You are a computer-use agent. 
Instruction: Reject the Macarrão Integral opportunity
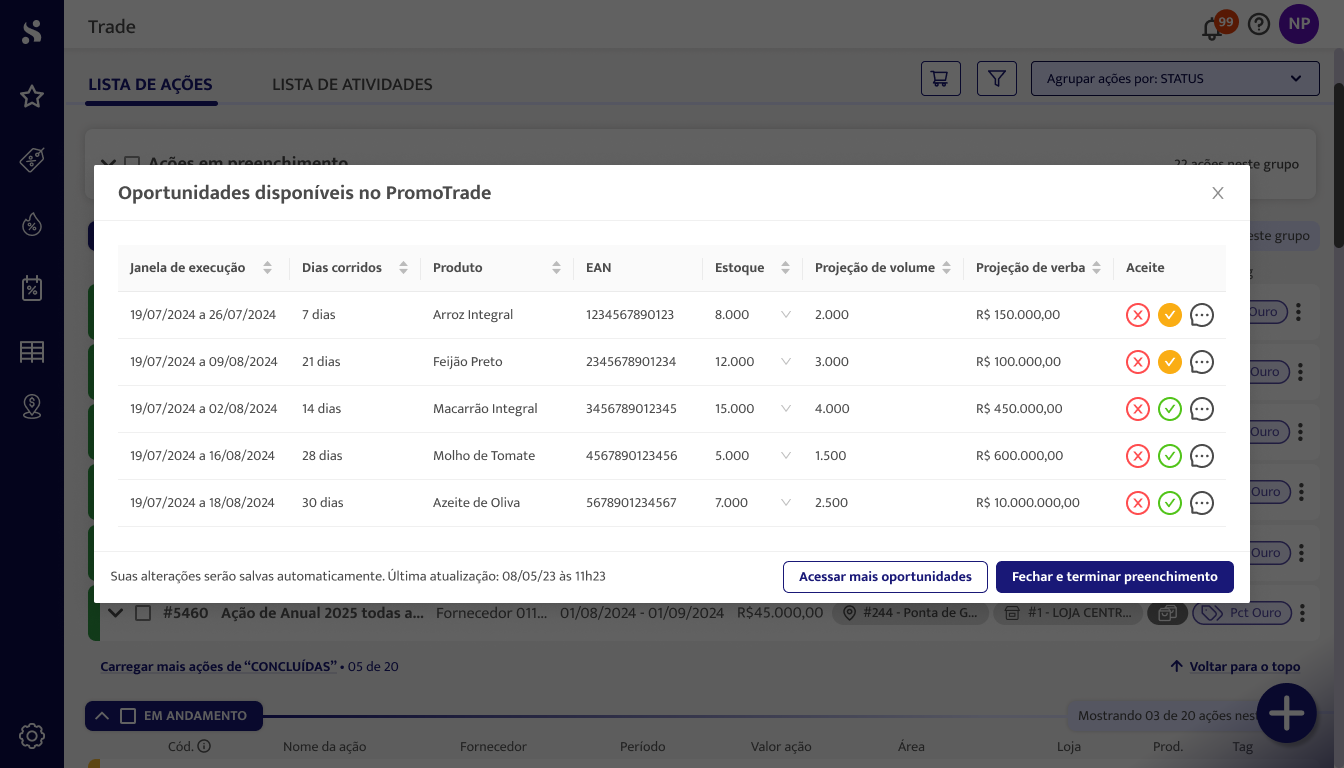tap(1138, 409)
